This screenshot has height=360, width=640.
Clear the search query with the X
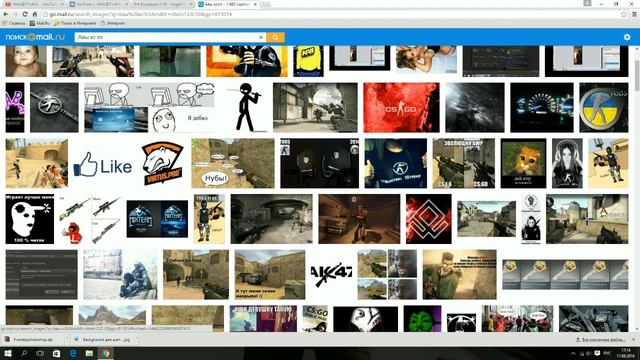(261, 37)
